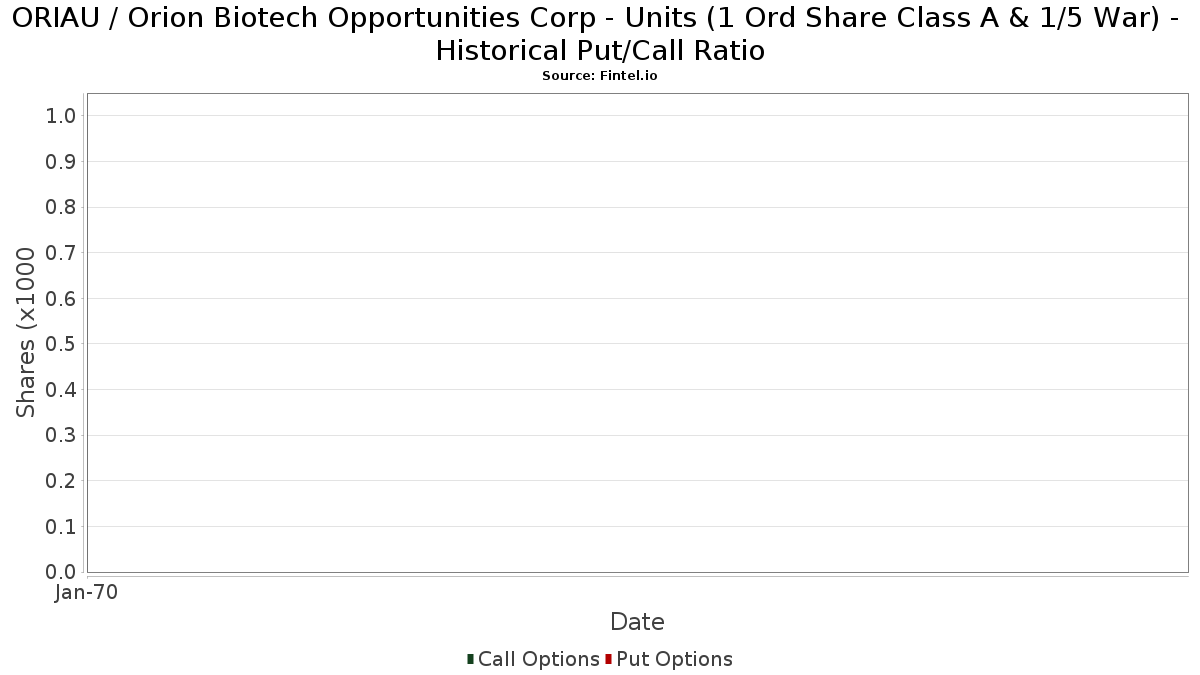
Task: Click the 1.0 y-axis tick label
Action: pos(61,116)
